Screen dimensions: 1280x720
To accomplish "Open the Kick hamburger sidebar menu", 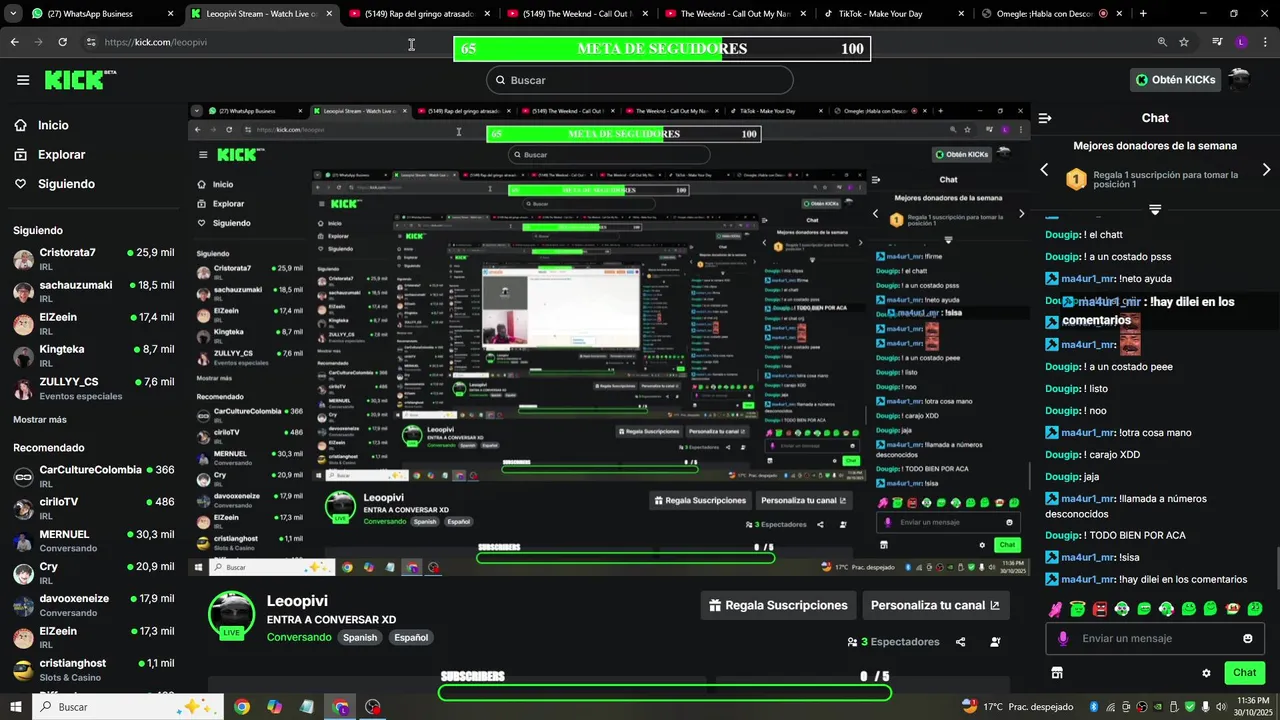I will 23,80.
